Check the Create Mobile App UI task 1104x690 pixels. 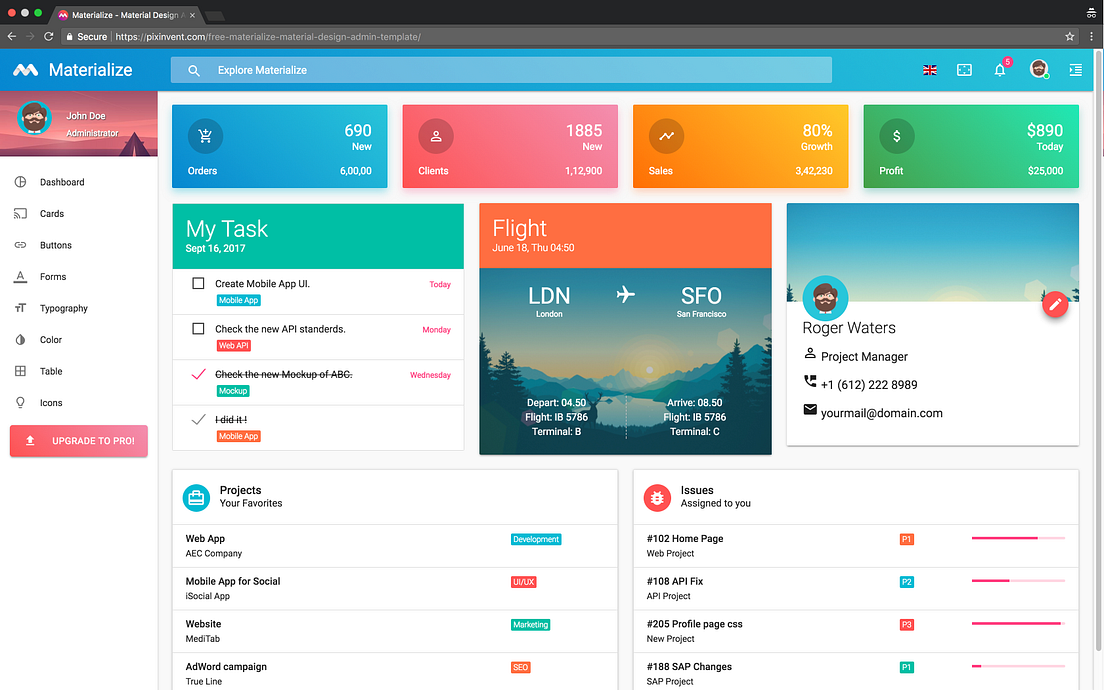198,283
